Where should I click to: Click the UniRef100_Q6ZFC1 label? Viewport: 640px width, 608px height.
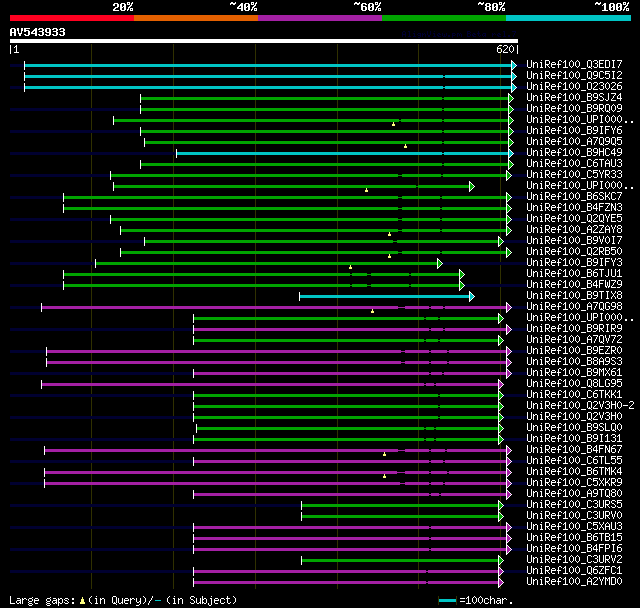tap(574, 571)
